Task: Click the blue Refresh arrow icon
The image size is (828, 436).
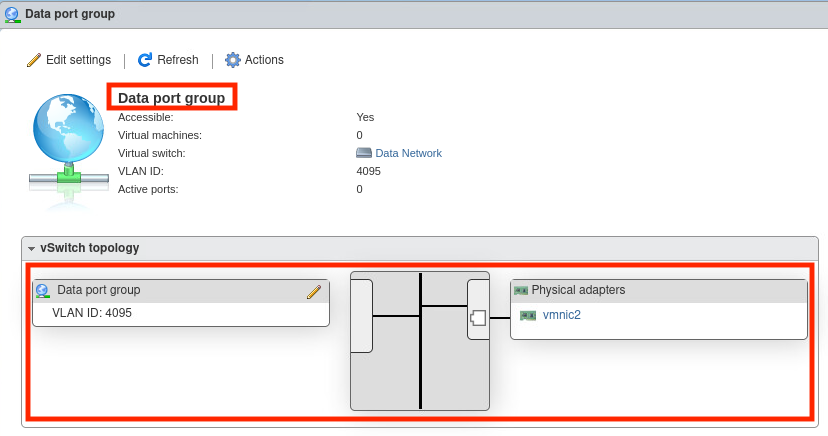Action: [145, 60]
